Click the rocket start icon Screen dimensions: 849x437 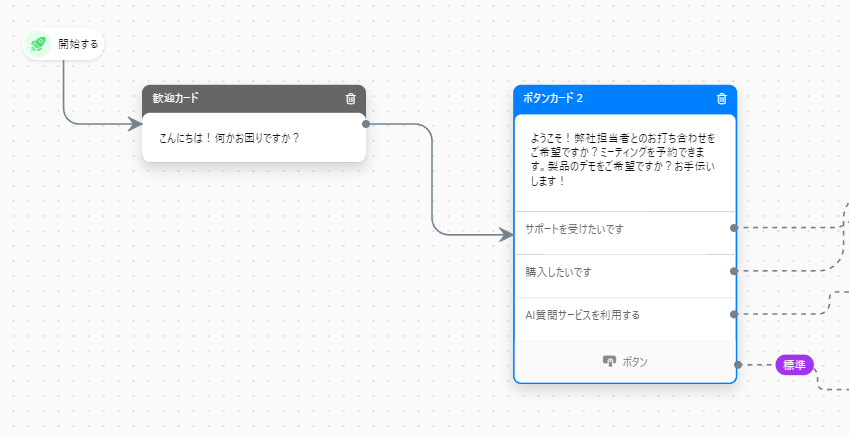point(38,44)
